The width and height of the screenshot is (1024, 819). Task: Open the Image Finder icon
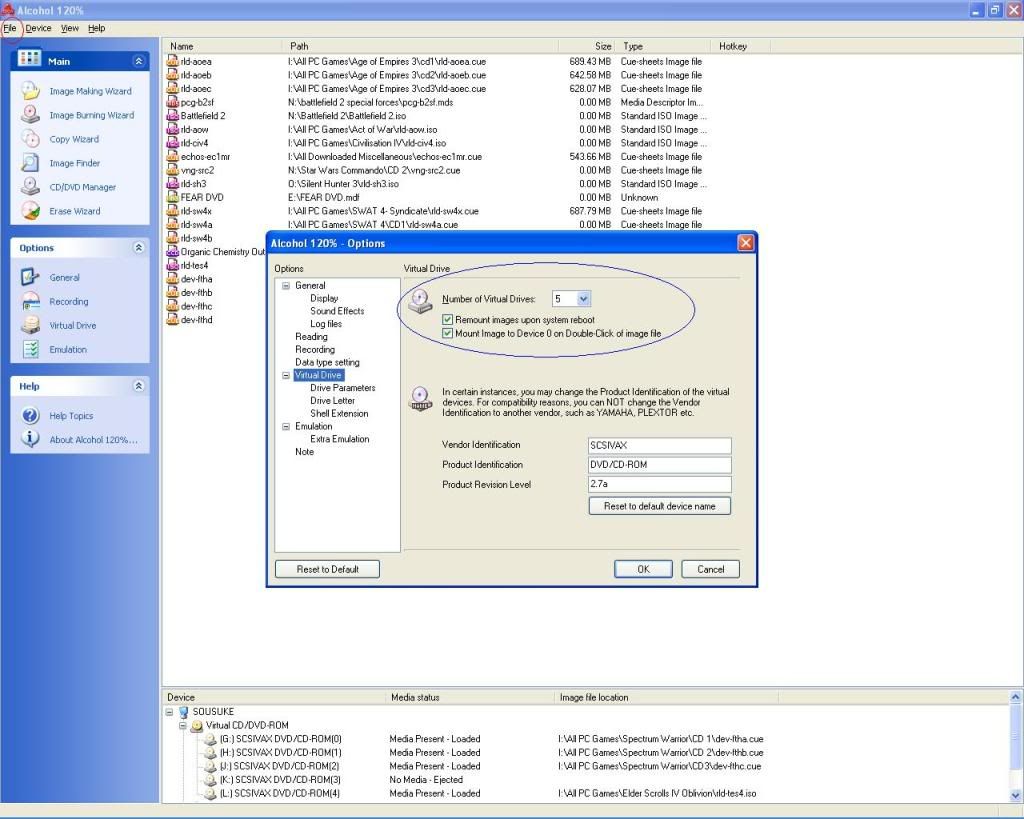pyautogui.click(x=31, y=163)
